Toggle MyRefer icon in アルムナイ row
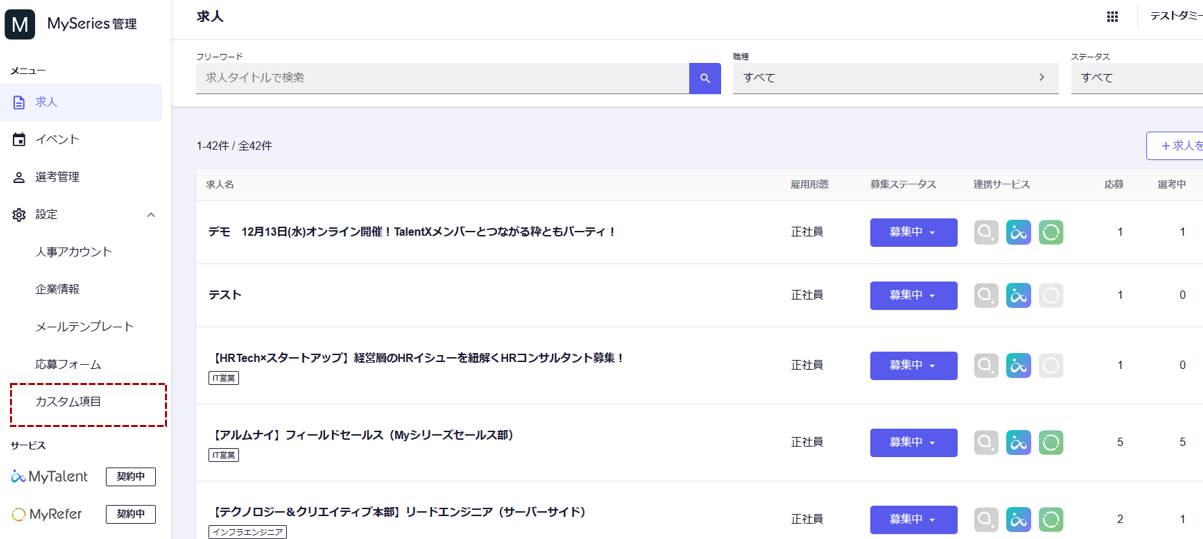 (1050, 442)
